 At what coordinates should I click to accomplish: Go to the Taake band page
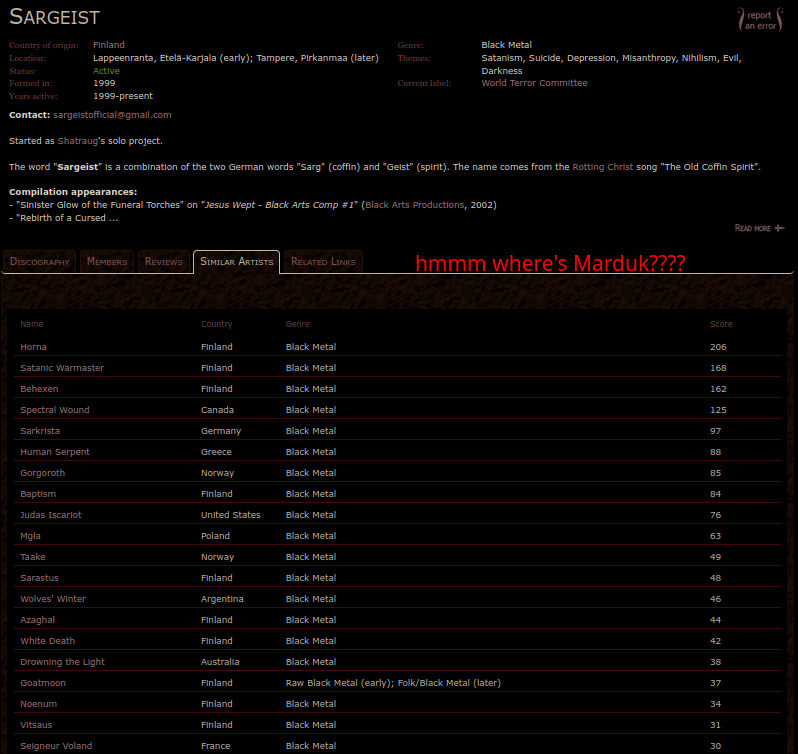pyautogui.click(x=33, y=557)
